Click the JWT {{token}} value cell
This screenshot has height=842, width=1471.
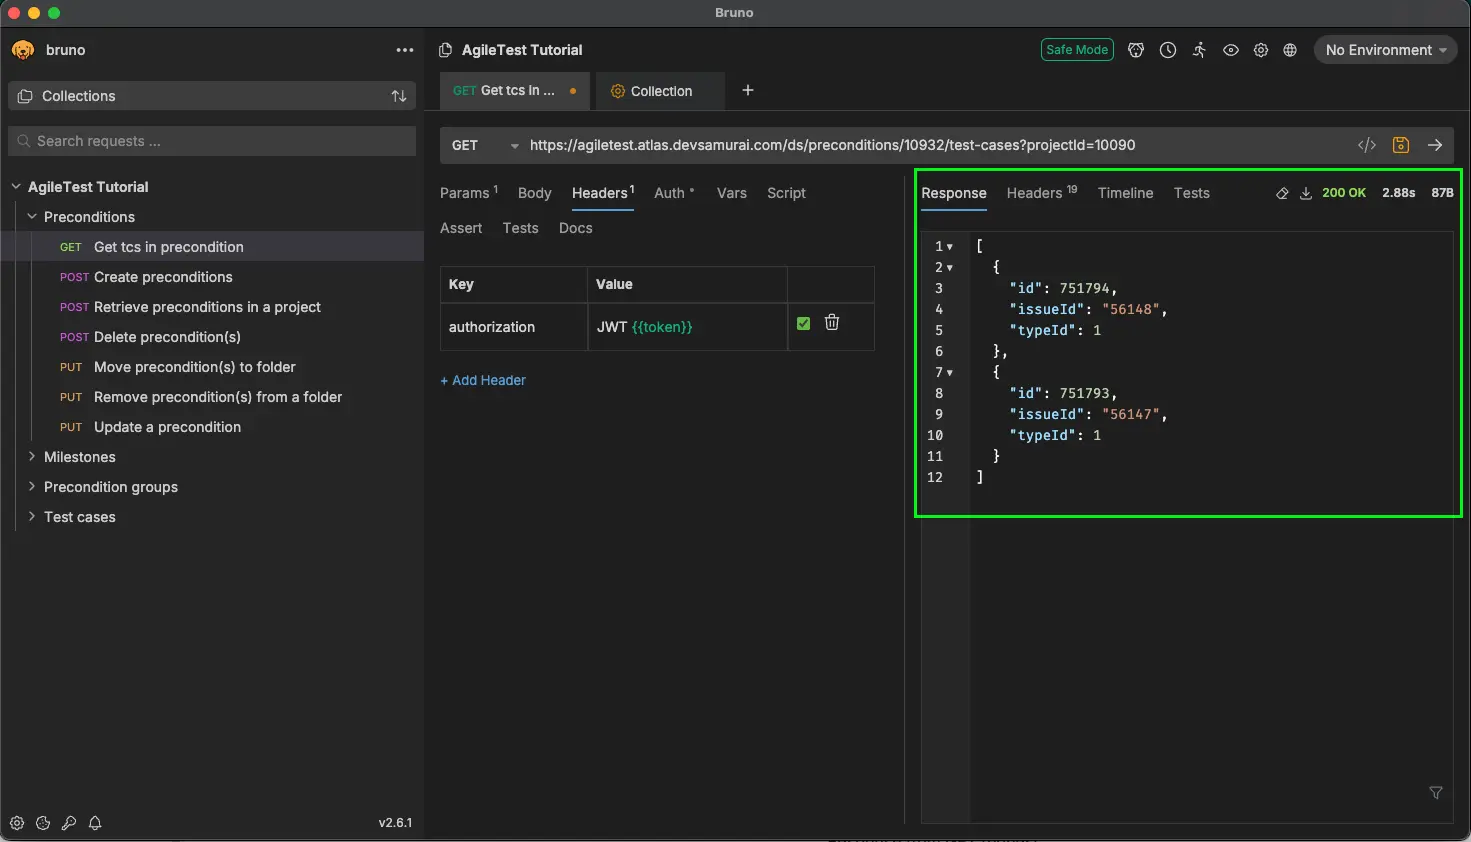687,327
